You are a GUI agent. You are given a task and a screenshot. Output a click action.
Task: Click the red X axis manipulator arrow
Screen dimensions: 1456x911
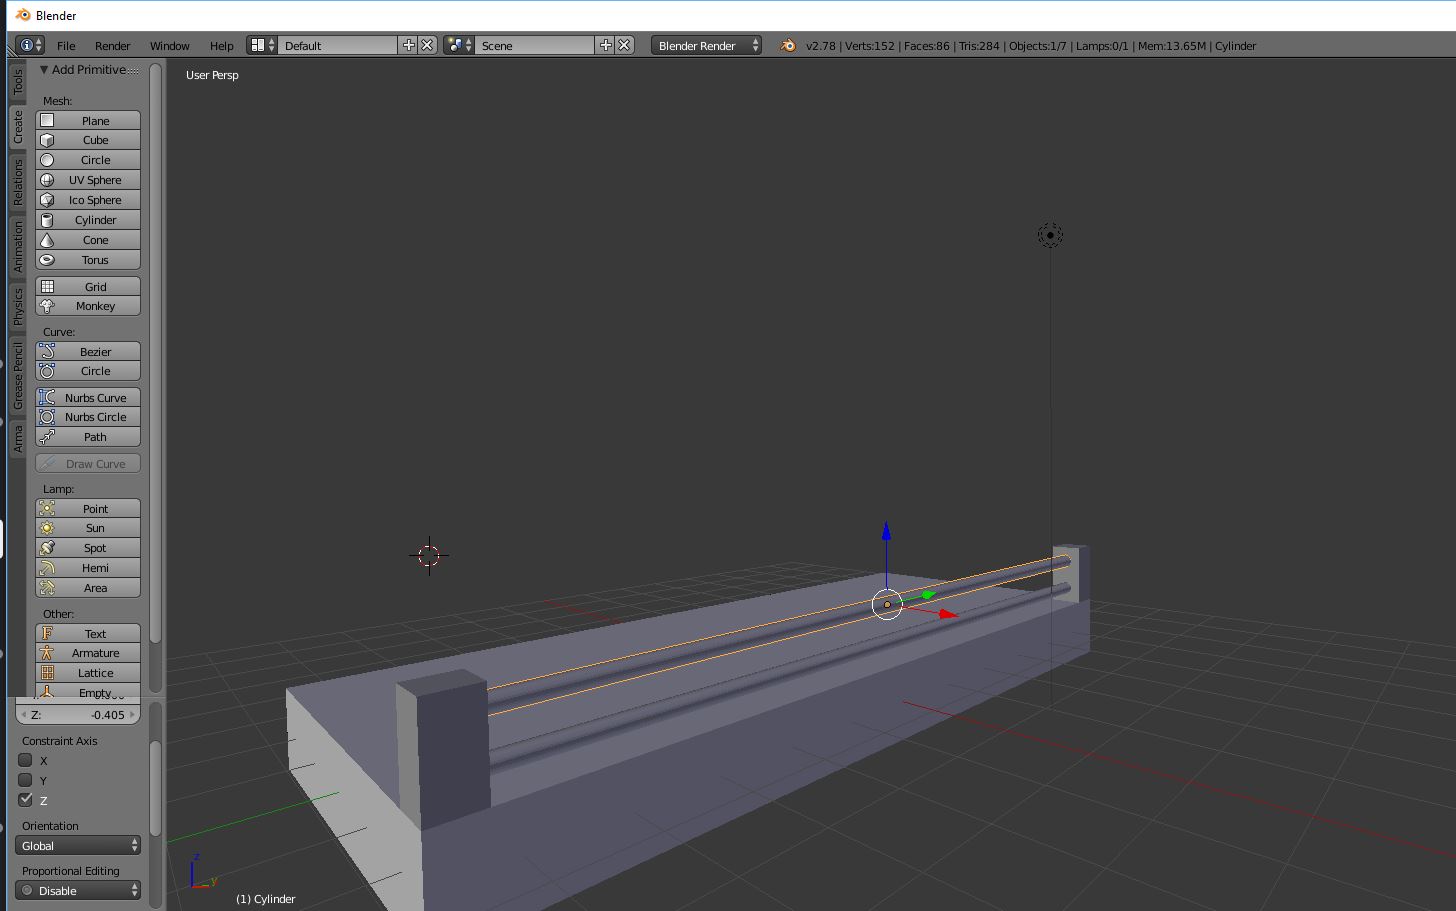click(946, 613)
